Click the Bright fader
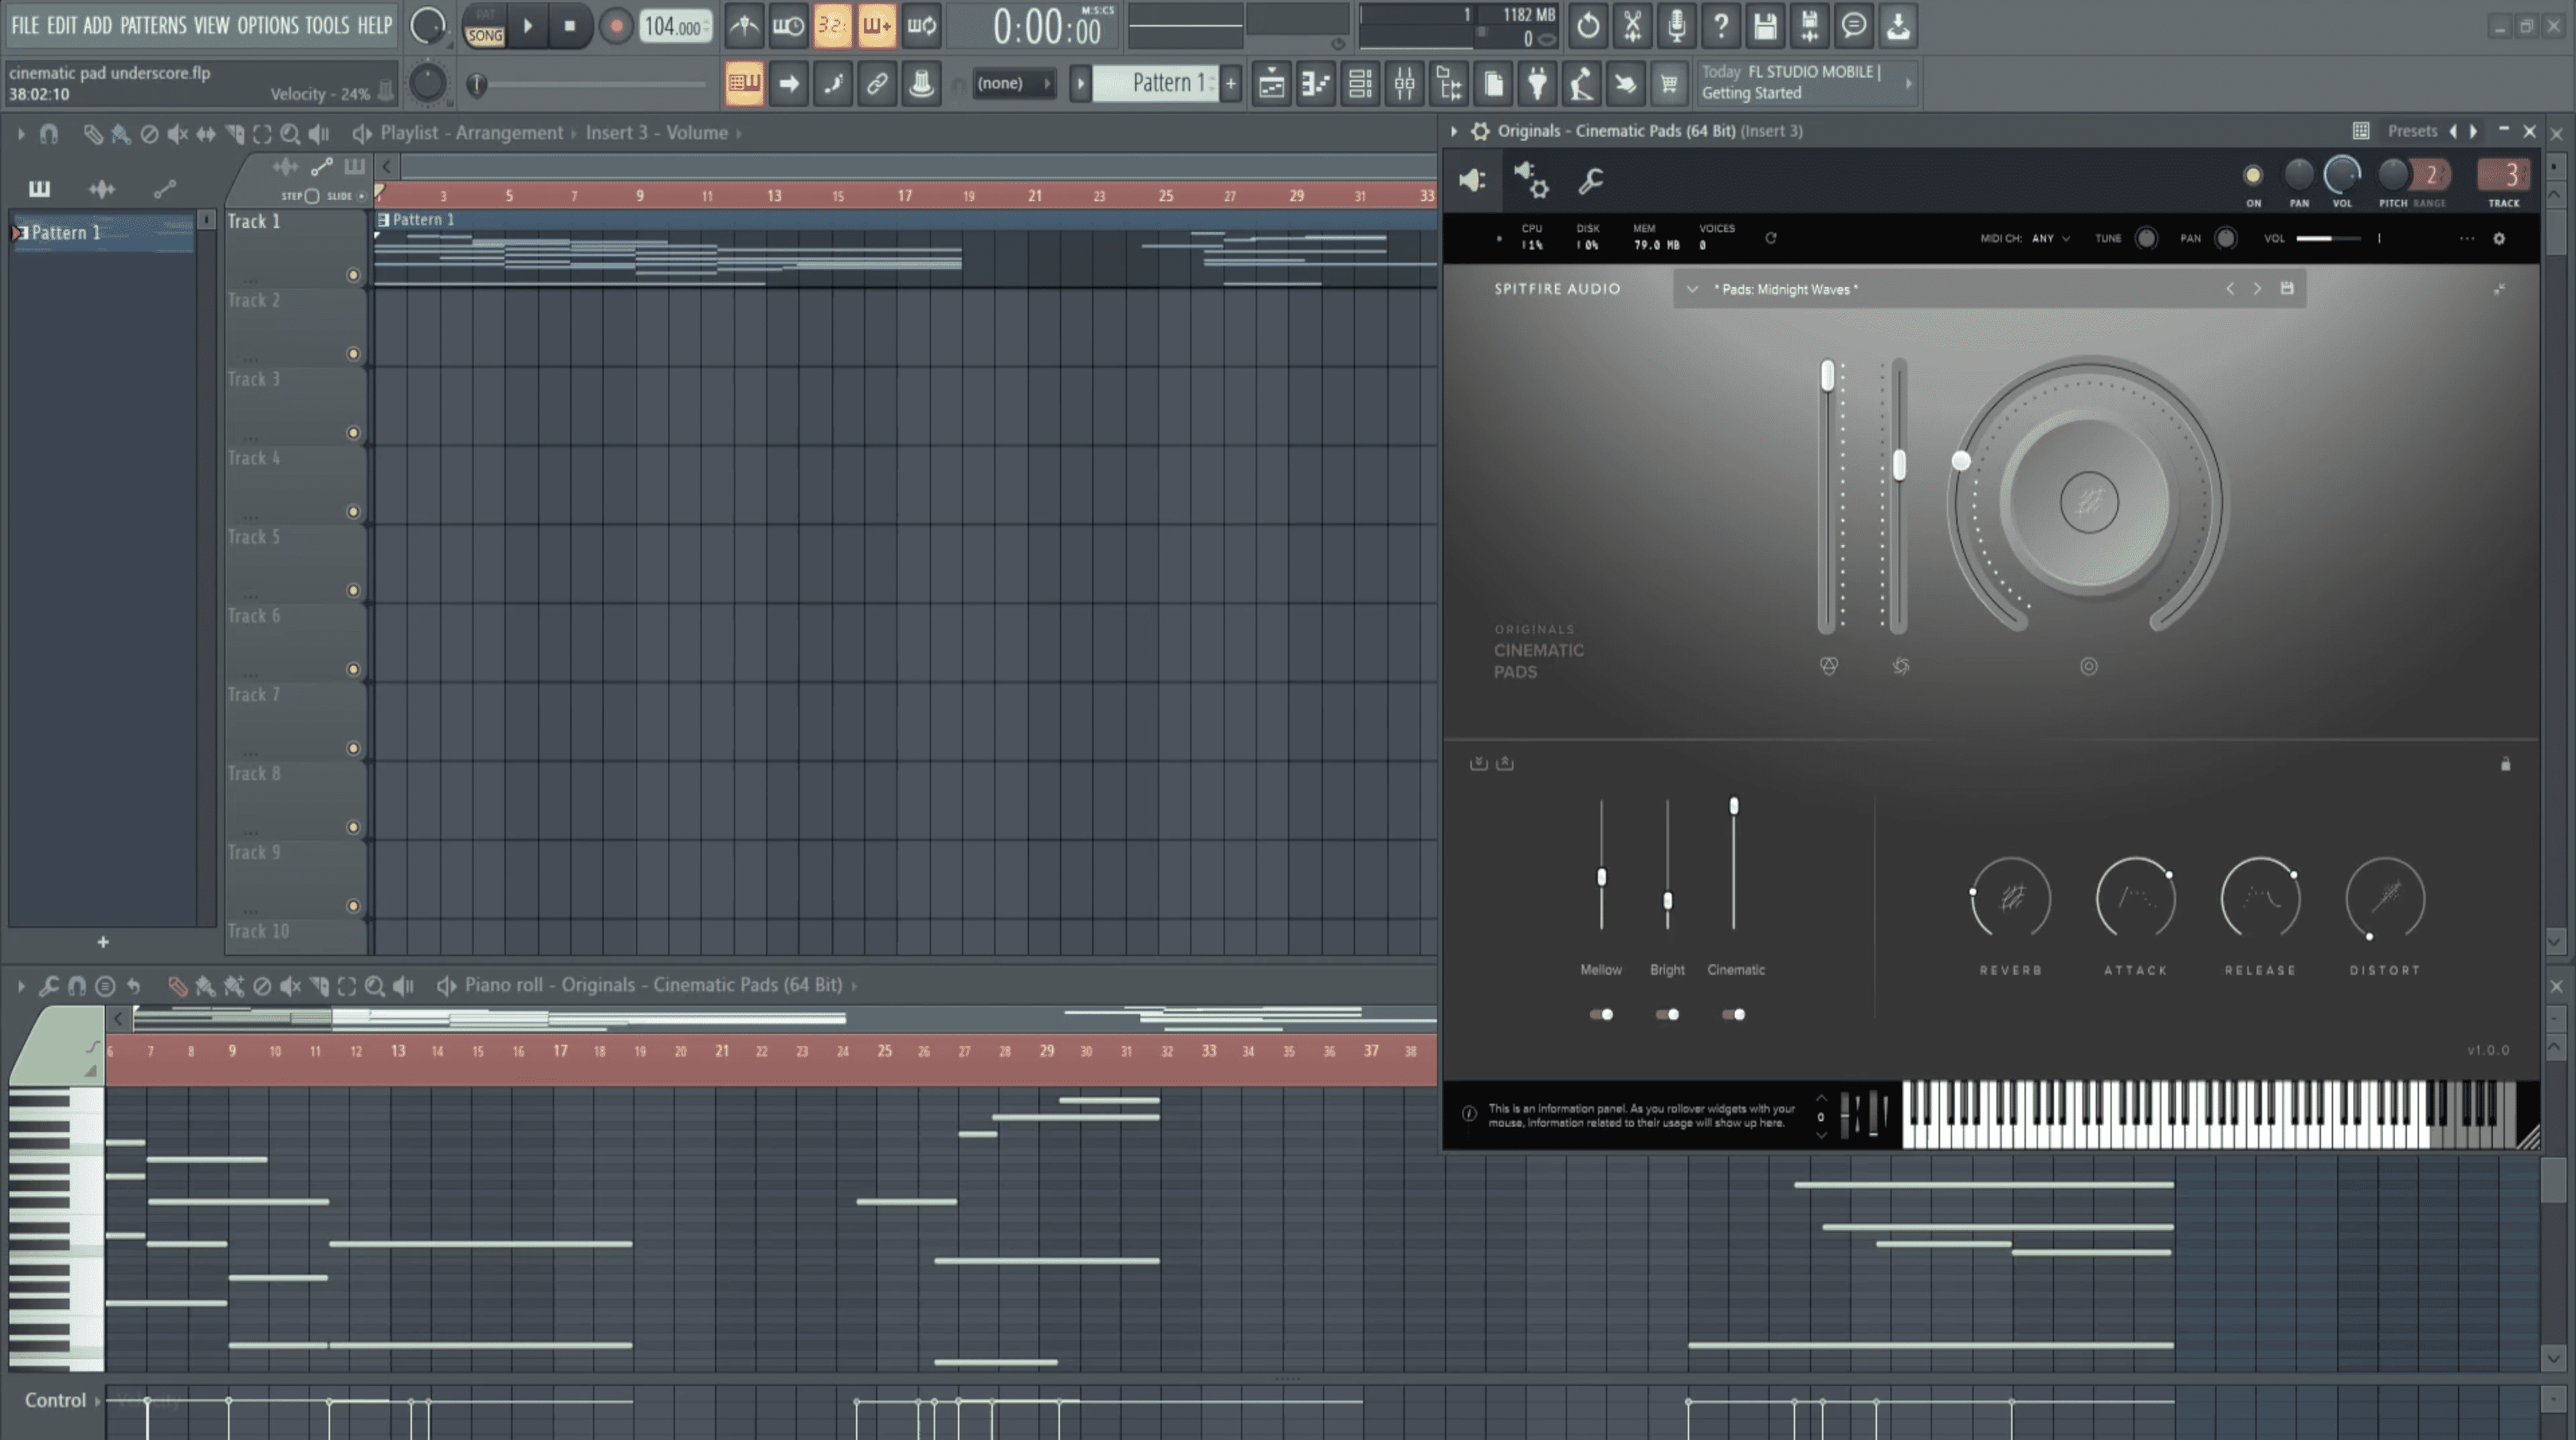The width and height of the screenshot is (2576, 1440). tap(1667, 901)
